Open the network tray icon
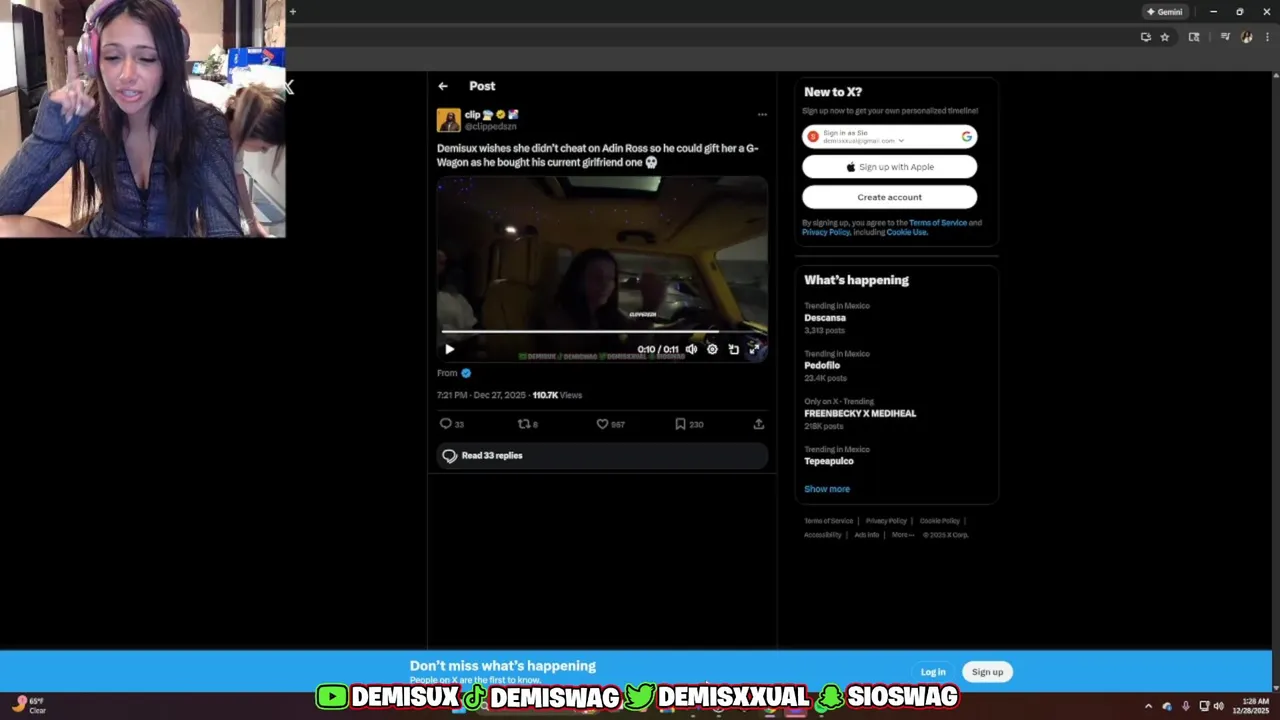The height and width of the screenshot is (720, 1280). pos(1204,706)
